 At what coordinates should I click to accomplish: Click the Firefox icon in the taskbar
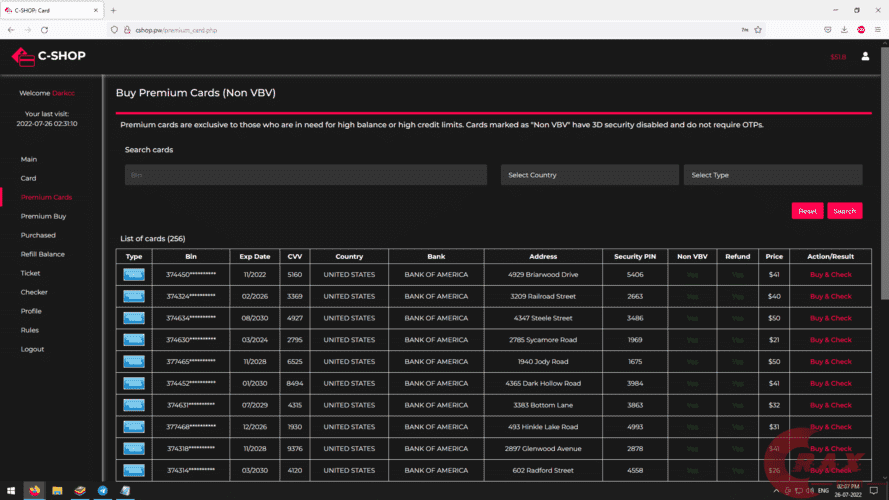click(x=35, y=490)
